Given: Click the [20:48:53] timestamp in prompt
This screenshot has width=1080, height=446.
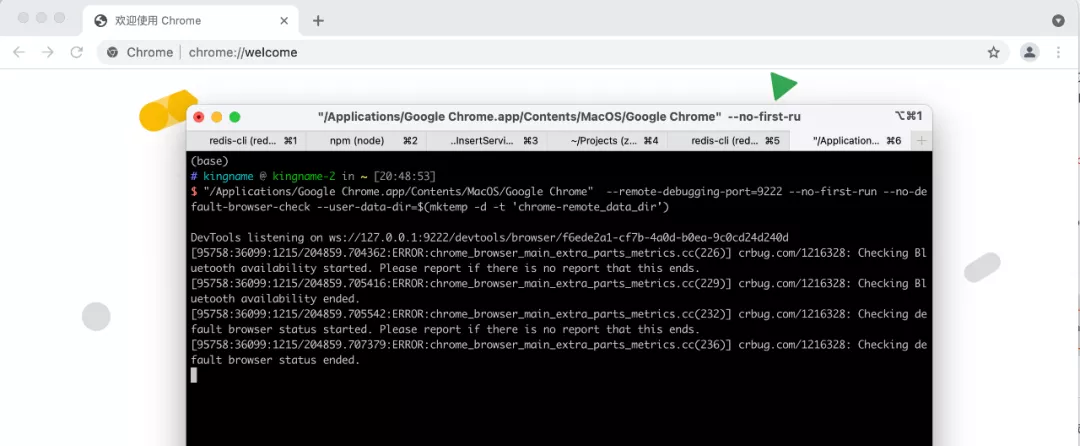Looking at the screenshot, I should click(405, 176).
